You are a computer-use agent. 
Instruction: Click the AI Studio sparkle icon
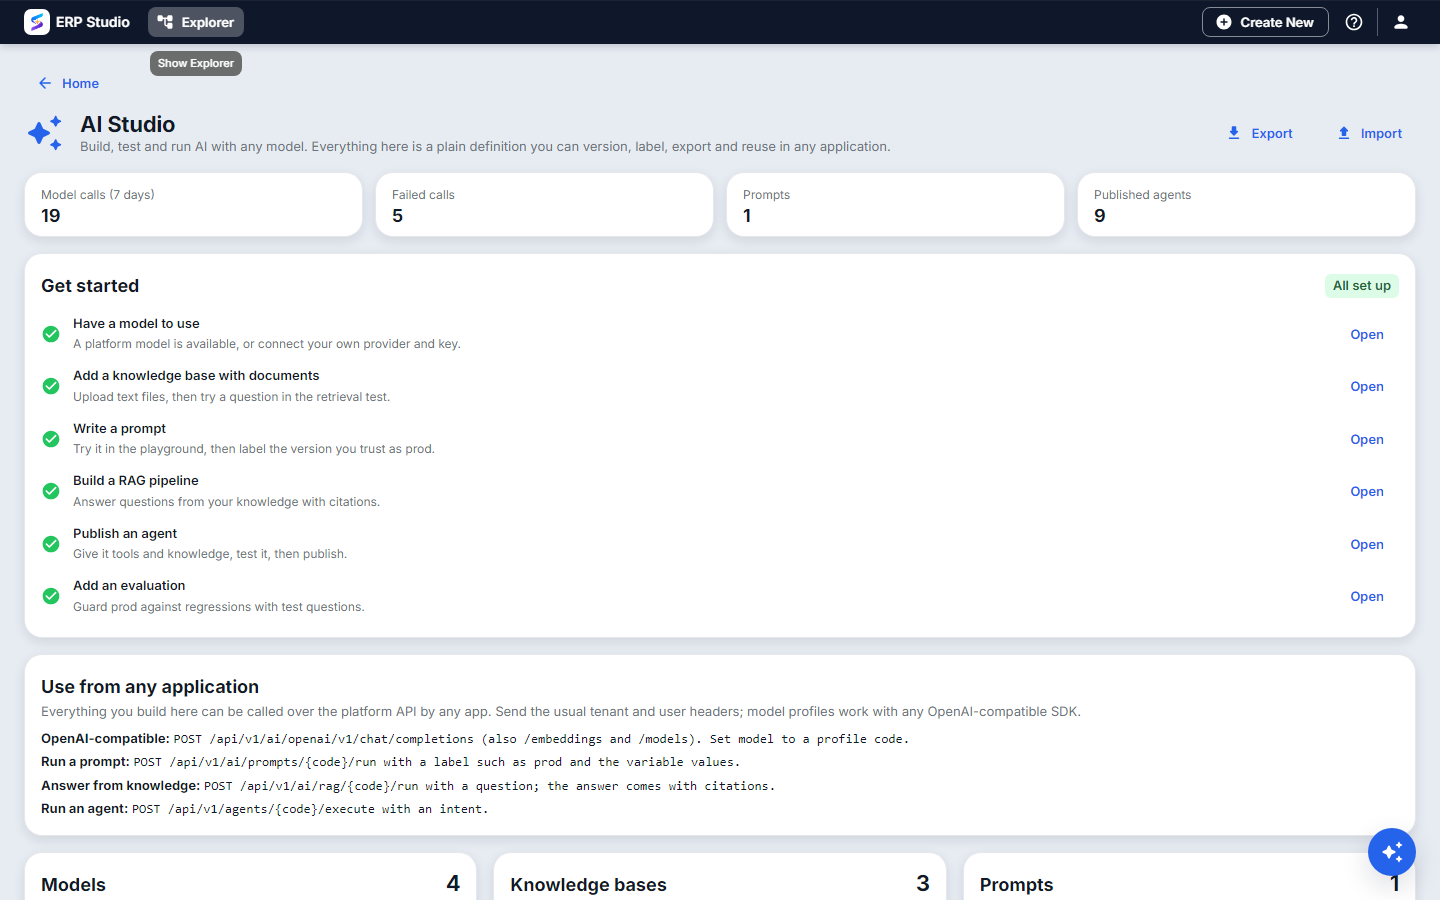click(x=45, y=133)
